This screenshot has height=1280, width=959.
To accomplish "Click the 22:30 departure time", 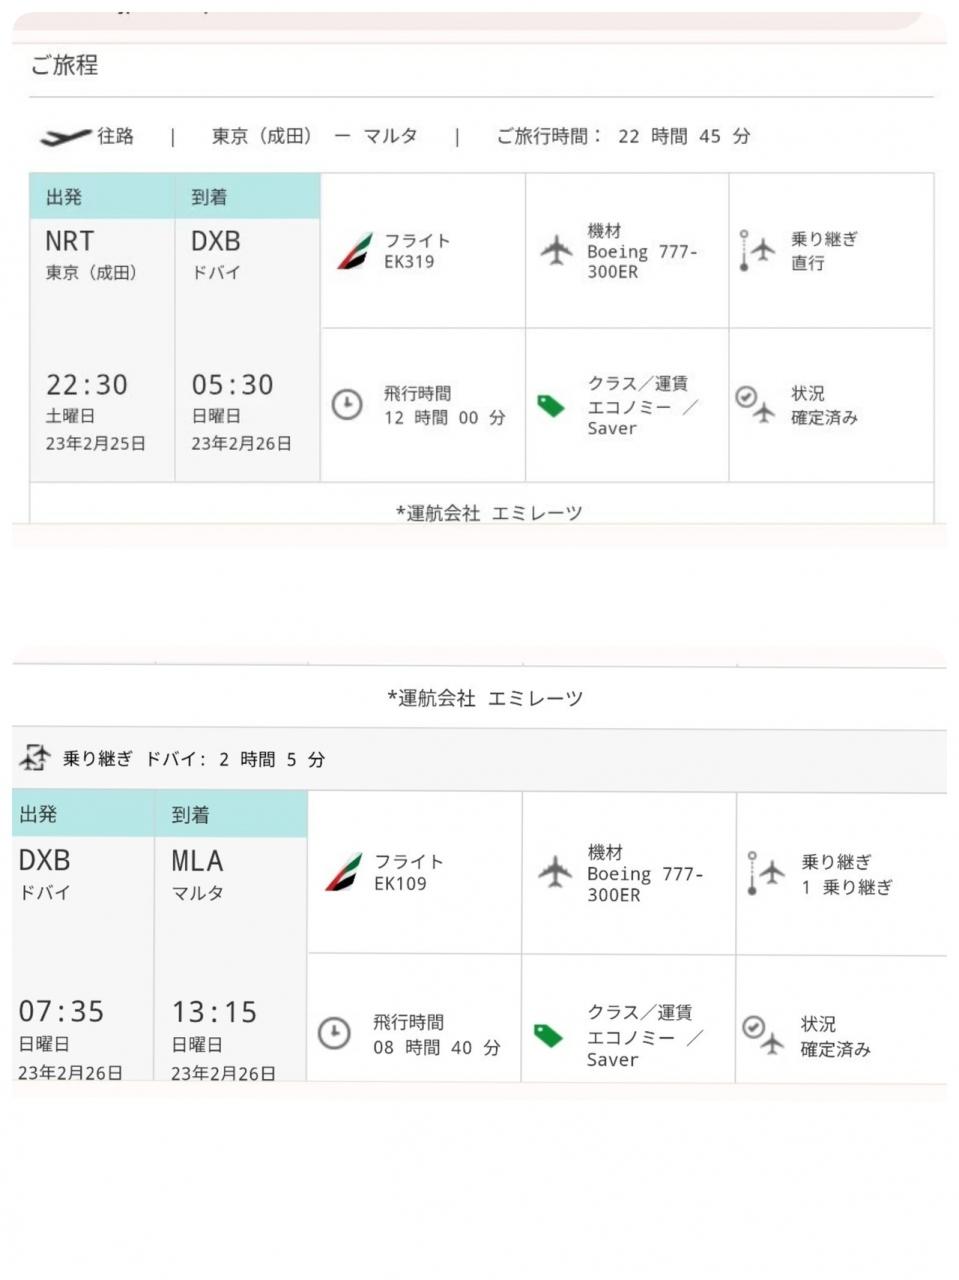I will [86, 385].
